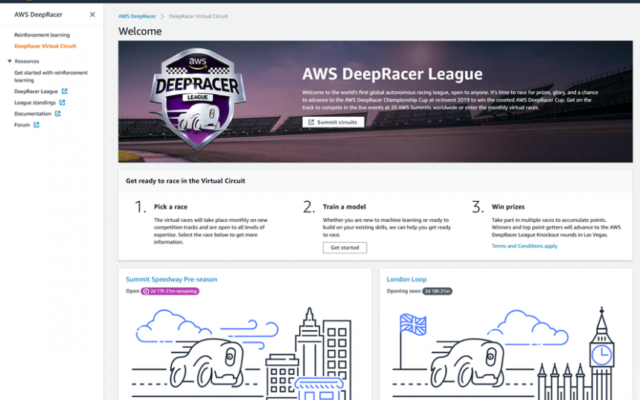Image resolution: width=640 pixels, height=400 pixels.
Task: Open Summit circuits button in banner
Action: coord(333,122)
